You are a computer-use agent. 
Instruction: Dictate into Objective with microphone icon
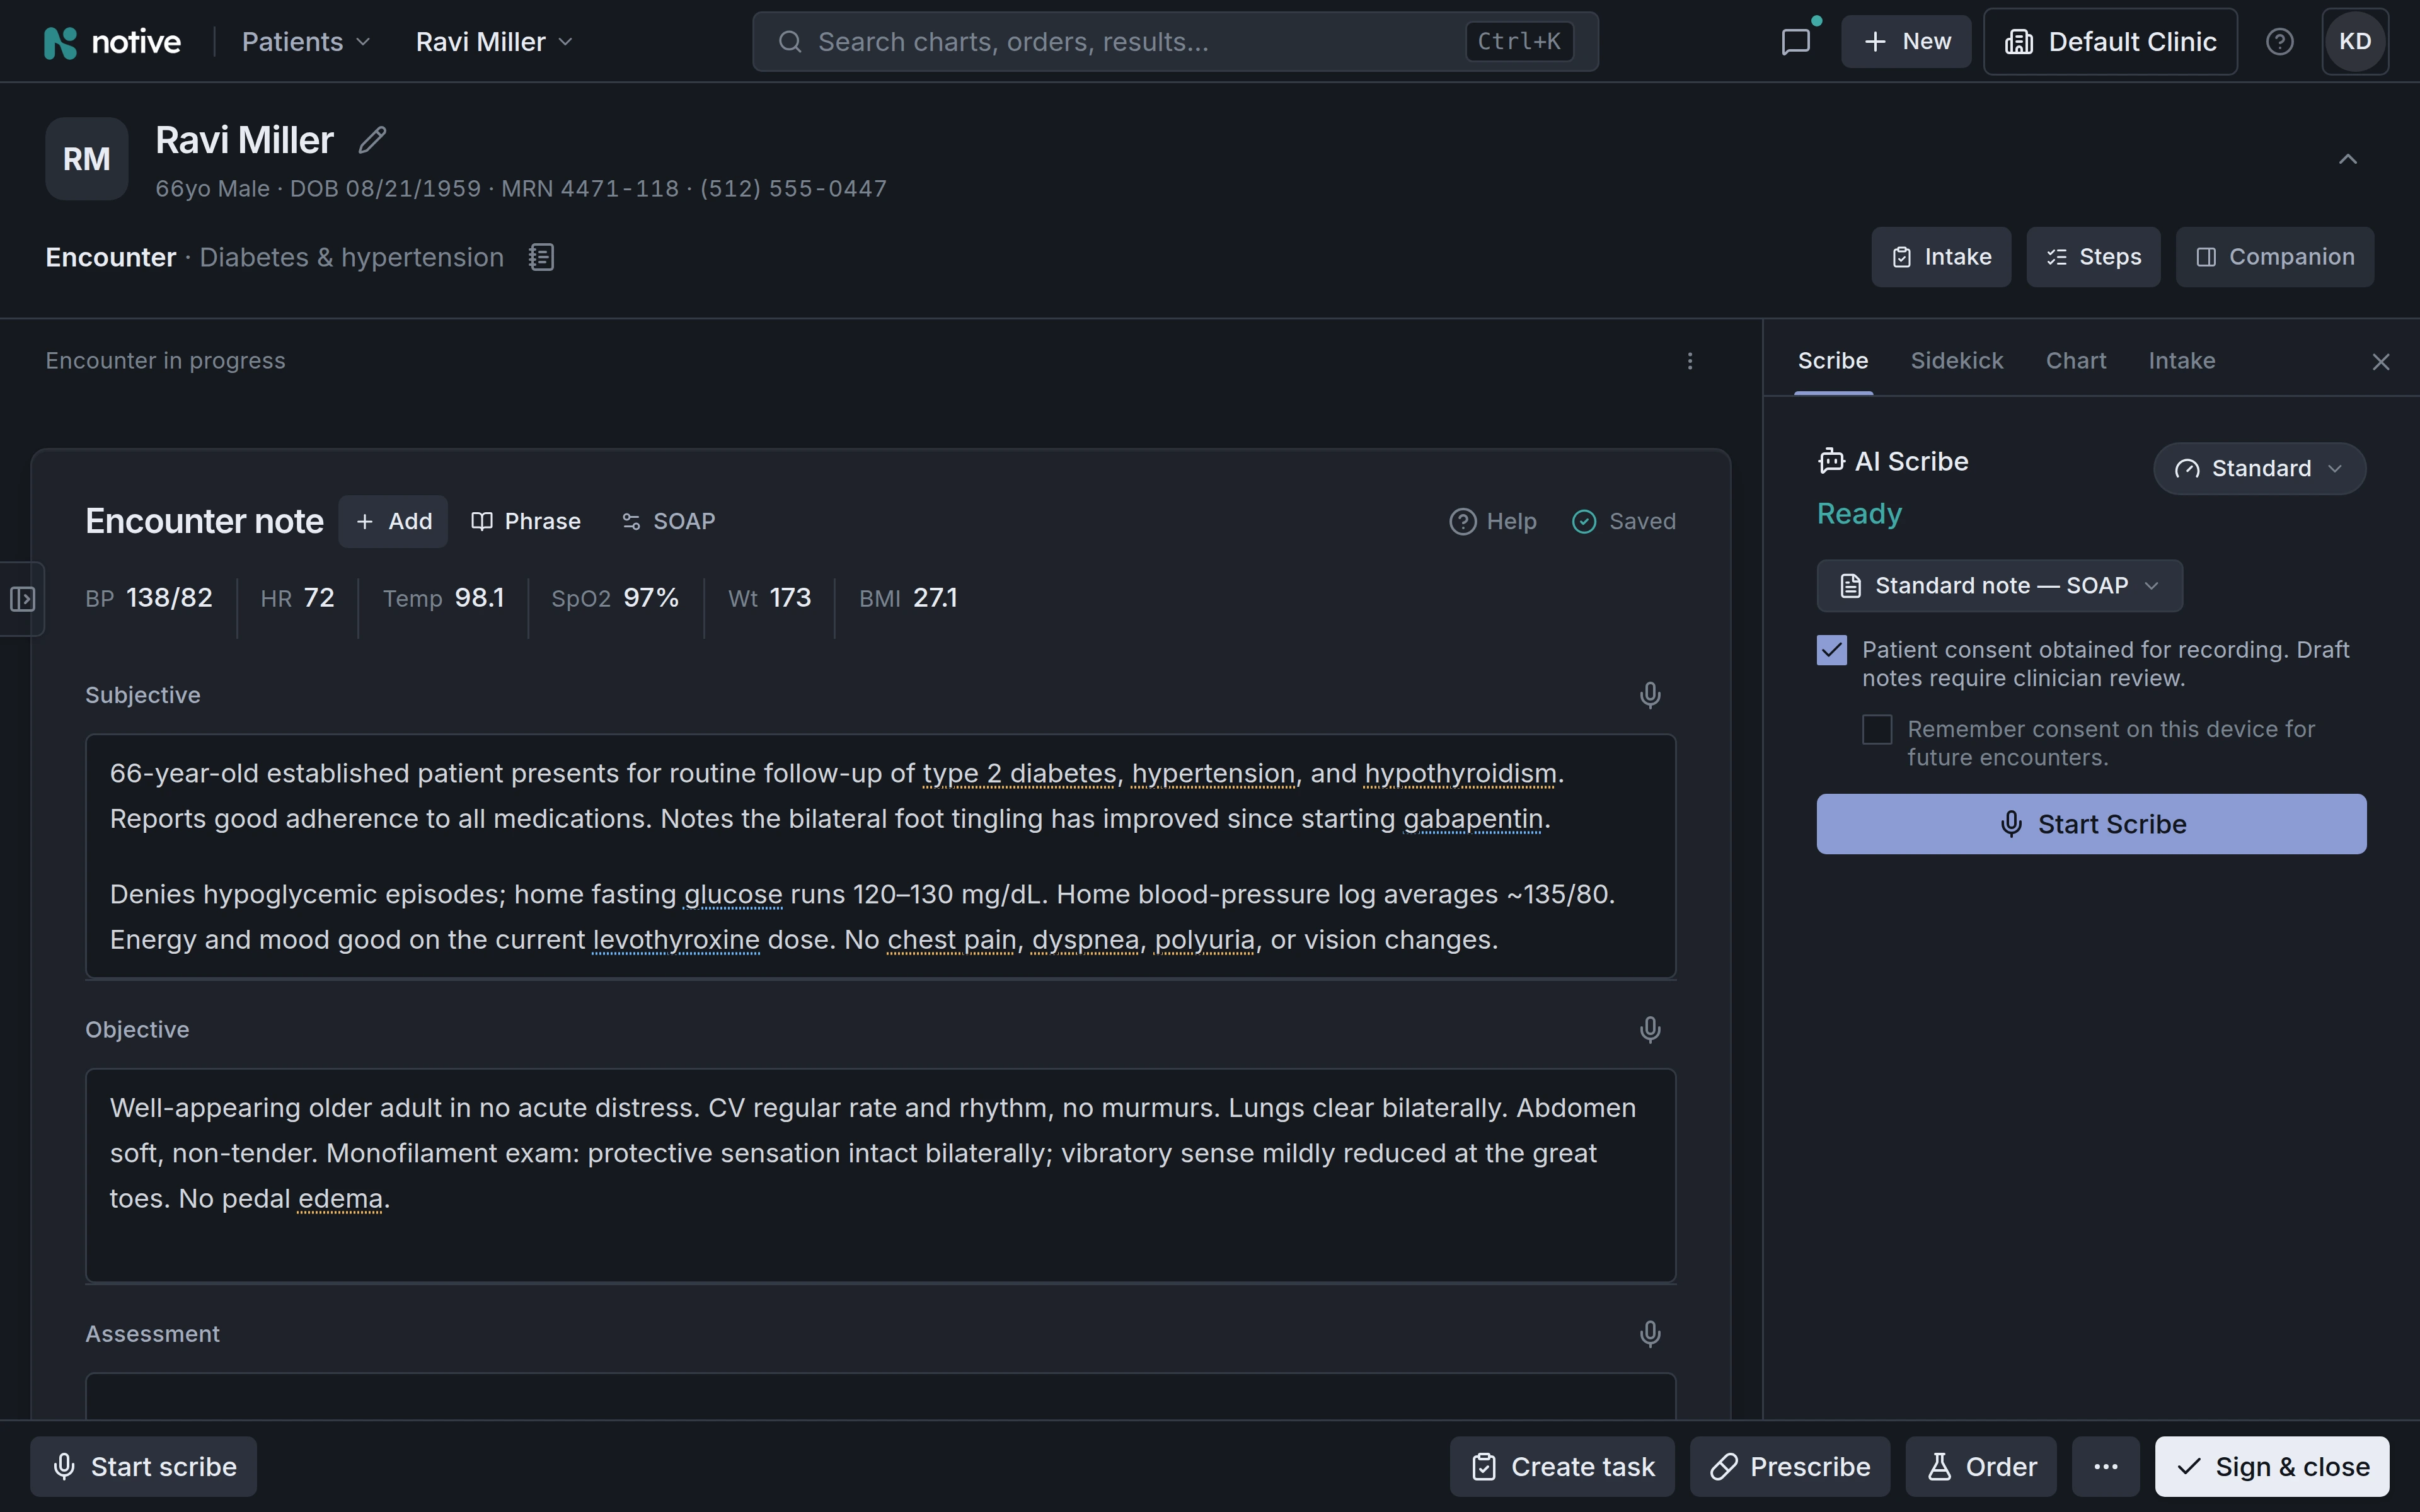[1650, 1029]
